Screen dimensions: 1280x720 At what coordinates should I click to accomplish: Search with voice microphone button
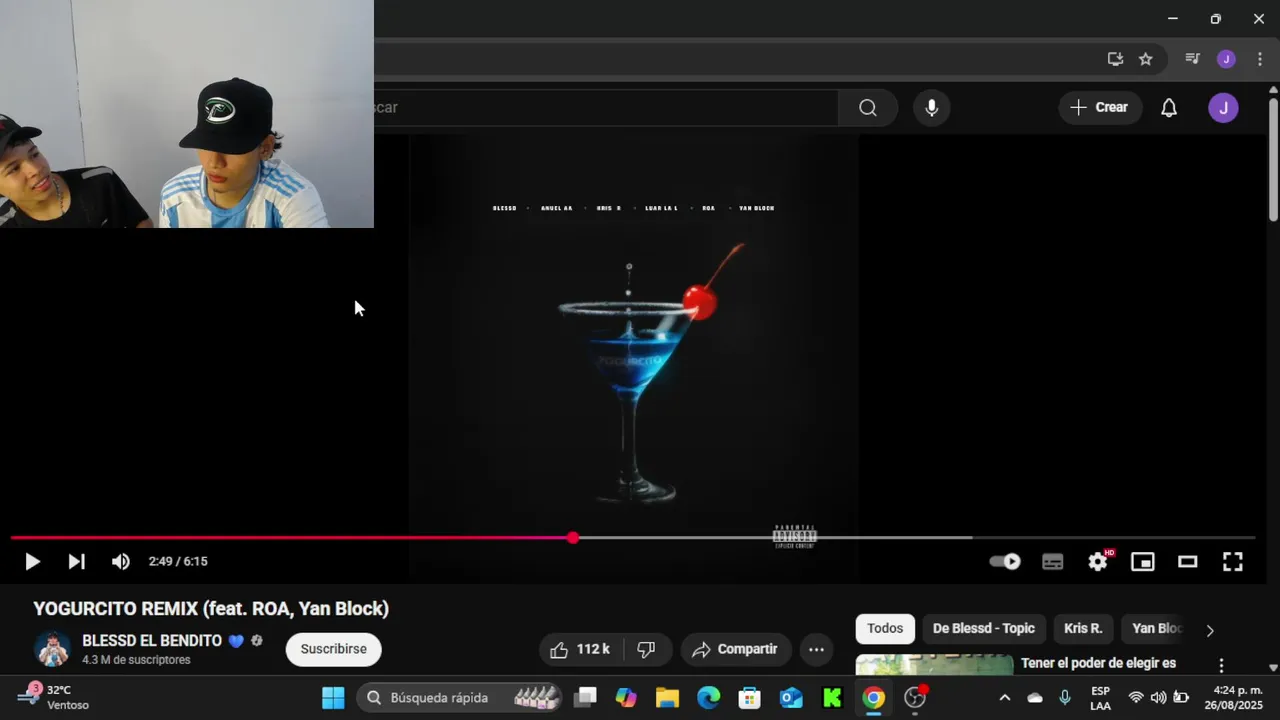tap(931, 108)
